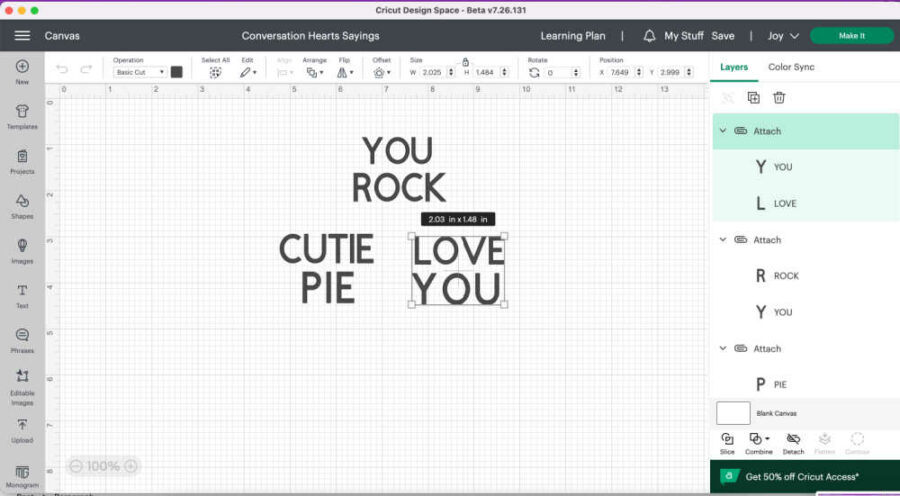900x496 pixels.
Task: Zoom out with the minus button
Action: pos(76,466)
